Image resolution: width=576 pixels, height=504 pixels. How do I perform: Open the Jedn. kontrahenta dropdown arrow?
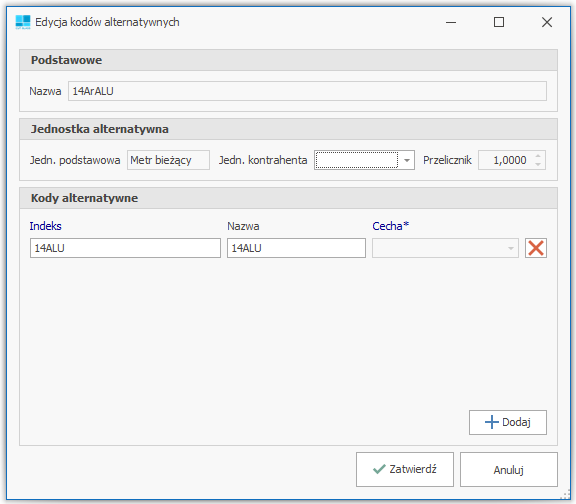click(x=407, y=160)
